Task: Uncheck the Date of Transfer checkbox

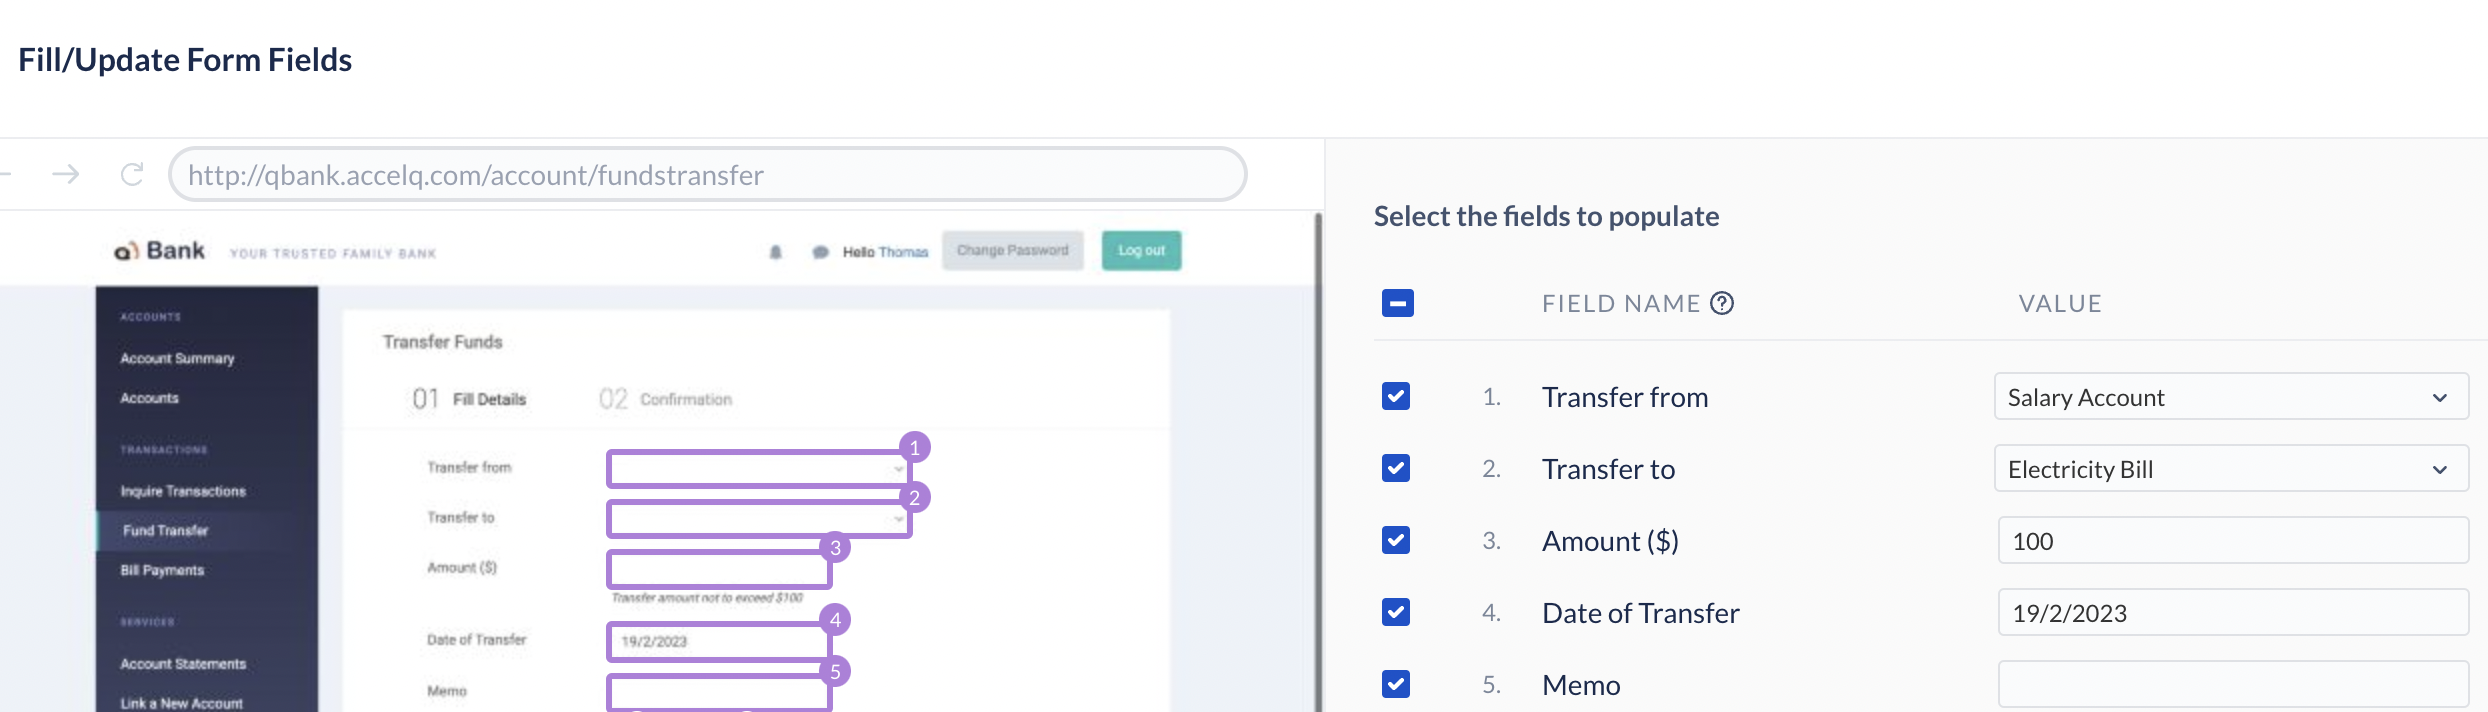Action: click(x=1396, y=612)
